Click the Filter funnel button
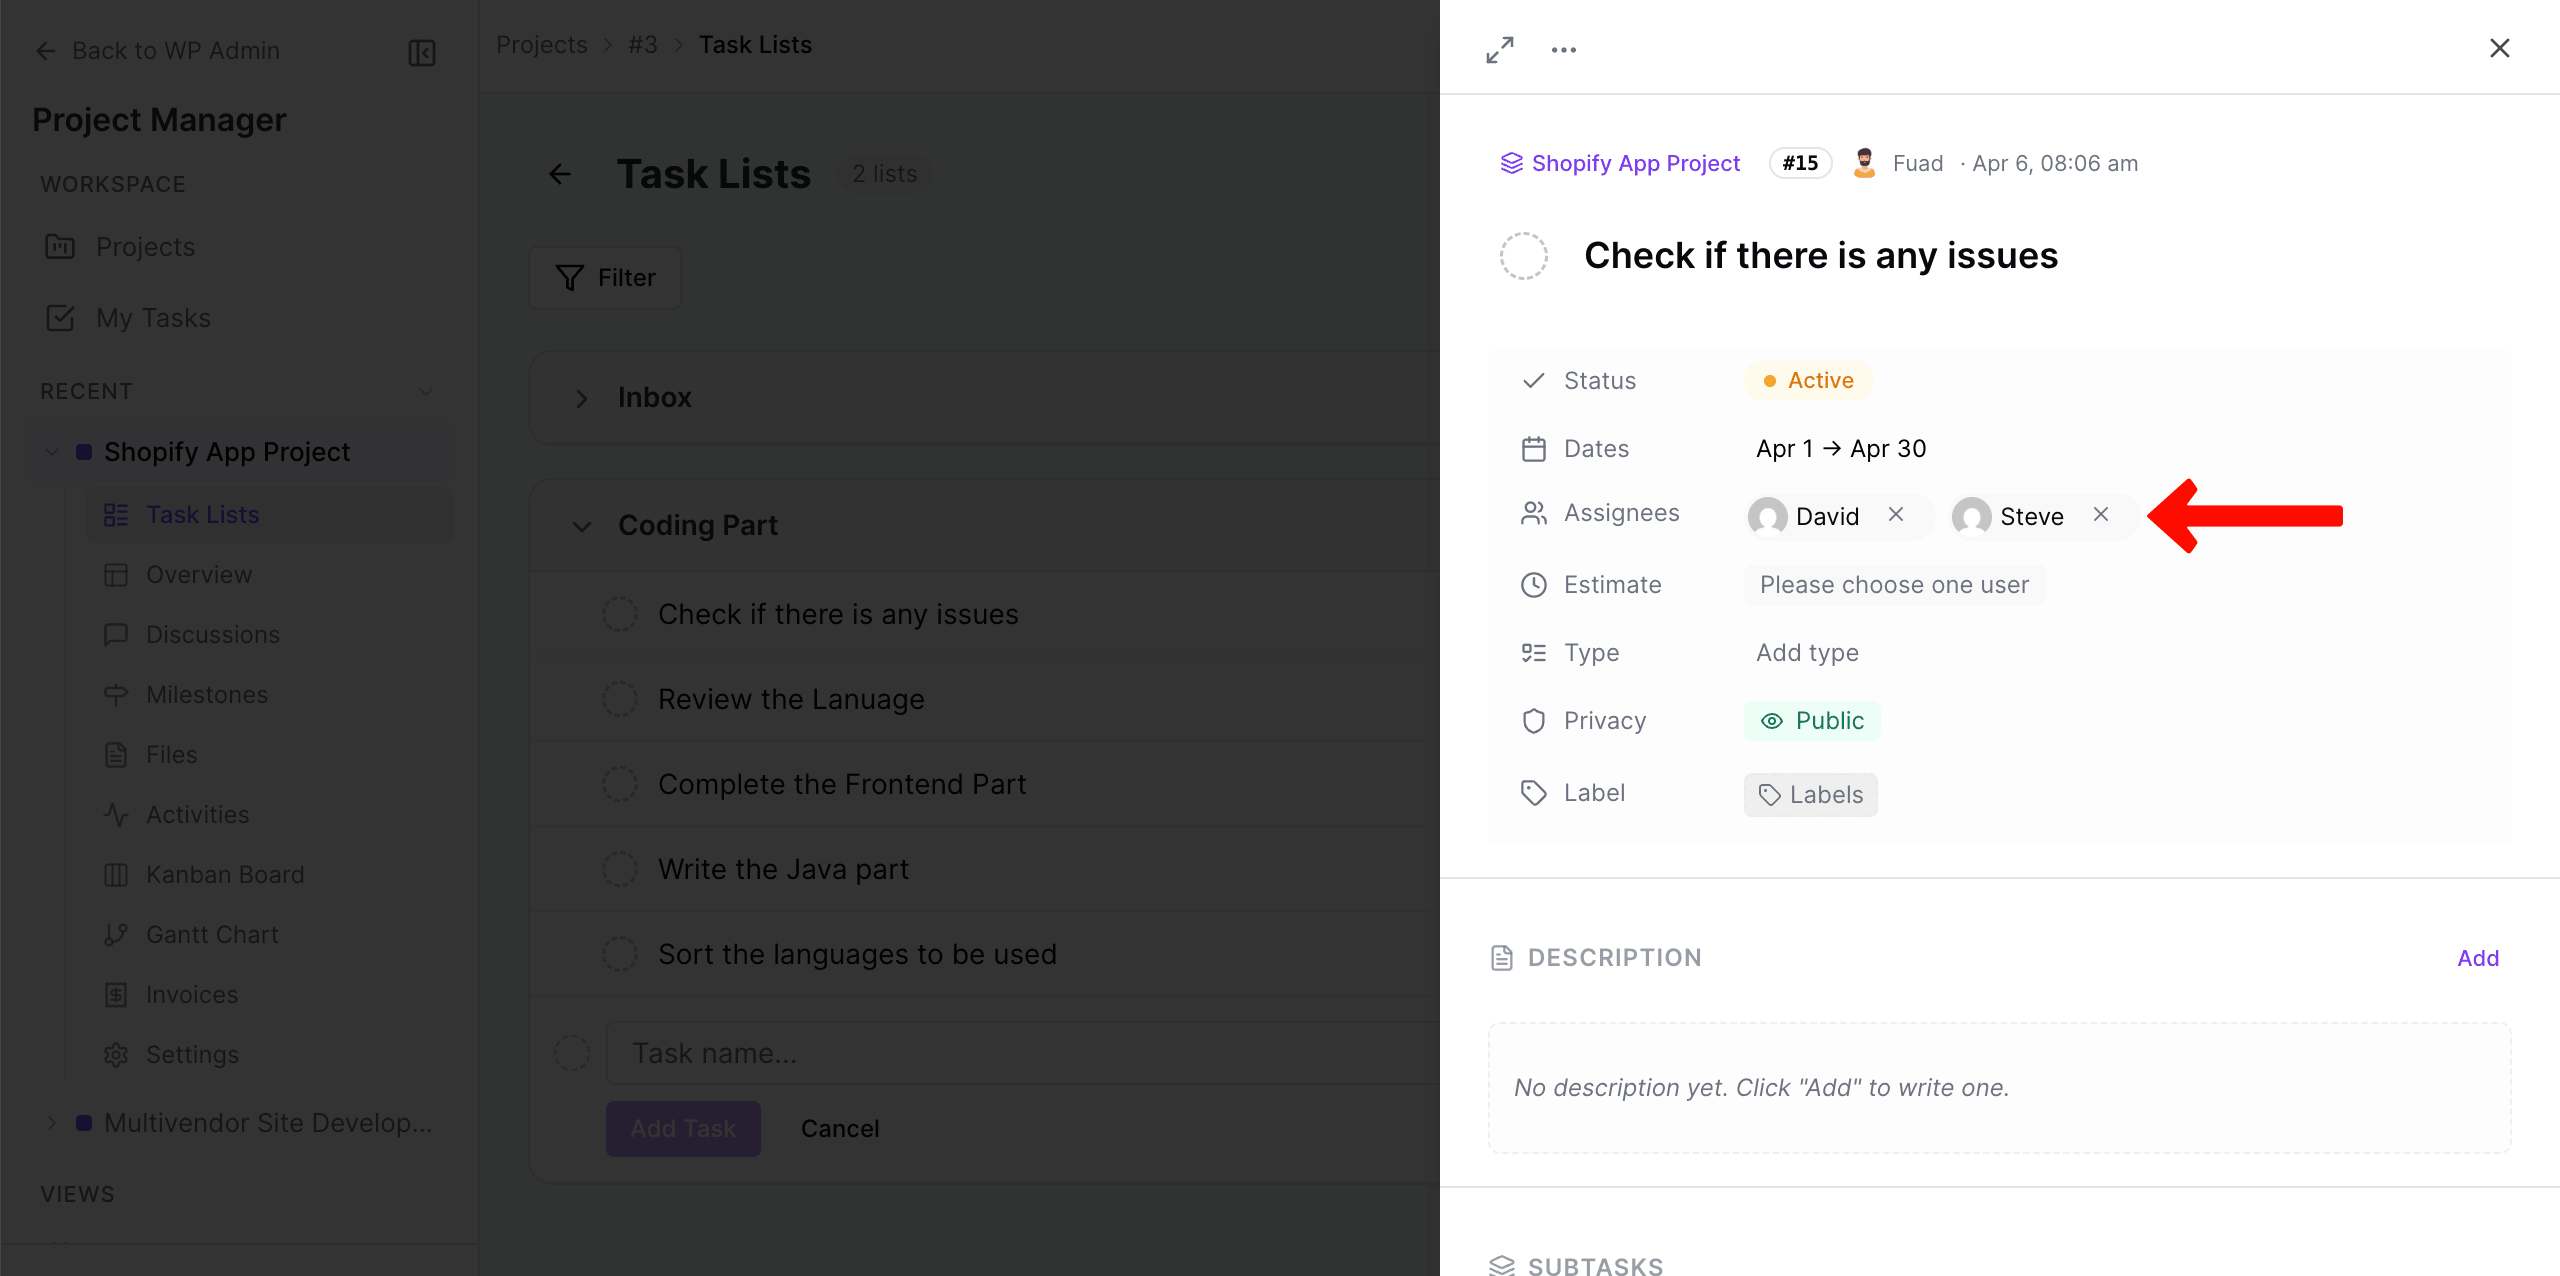The width and height of the screenshot is (2560, 1276). pos(605,278)
